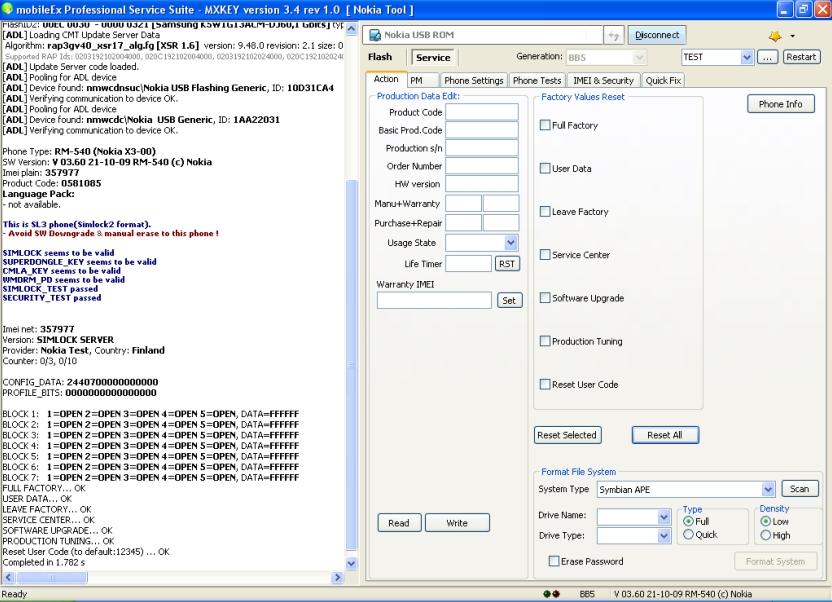Go to the Phone Tests tab
The image size is (832, 602).
click(x=536, y=80)
